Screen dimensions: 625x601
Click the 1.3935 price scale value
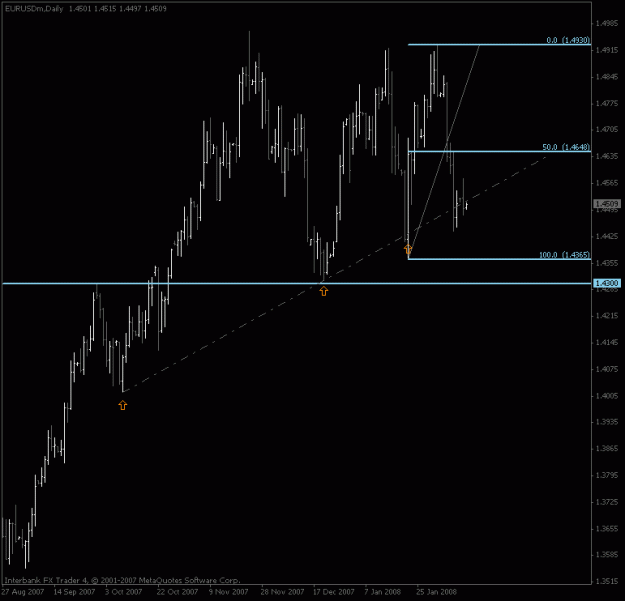coord(607,422)
